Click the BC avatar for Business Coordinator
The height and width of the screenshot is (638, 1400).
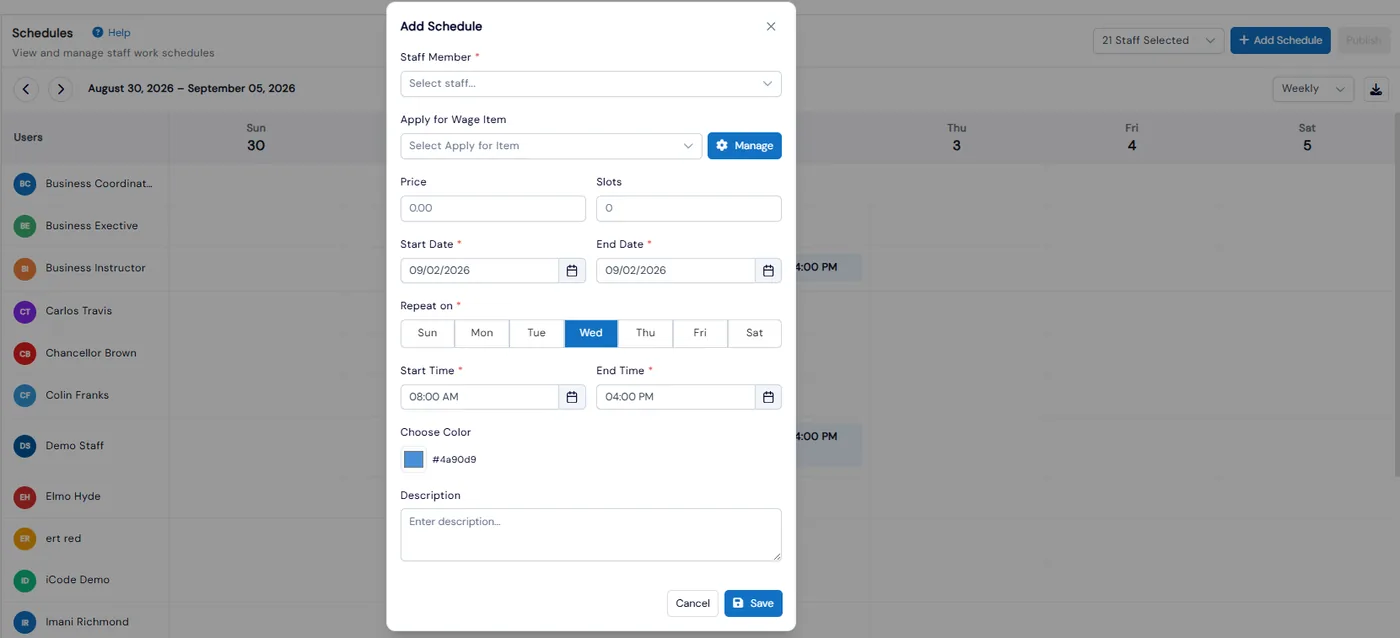(x=25, y=184)
